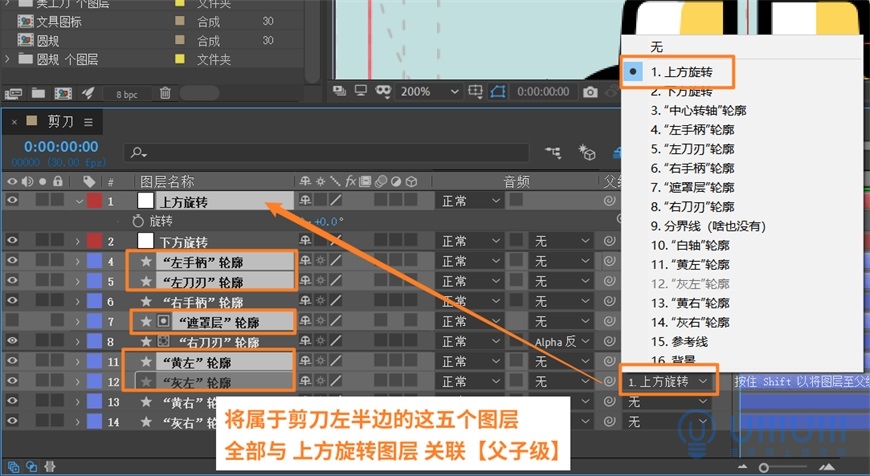Click the viewer timecode 0:00:00:00 button
Viewport: 870px width, 476px height.
(x=543, y=92)
